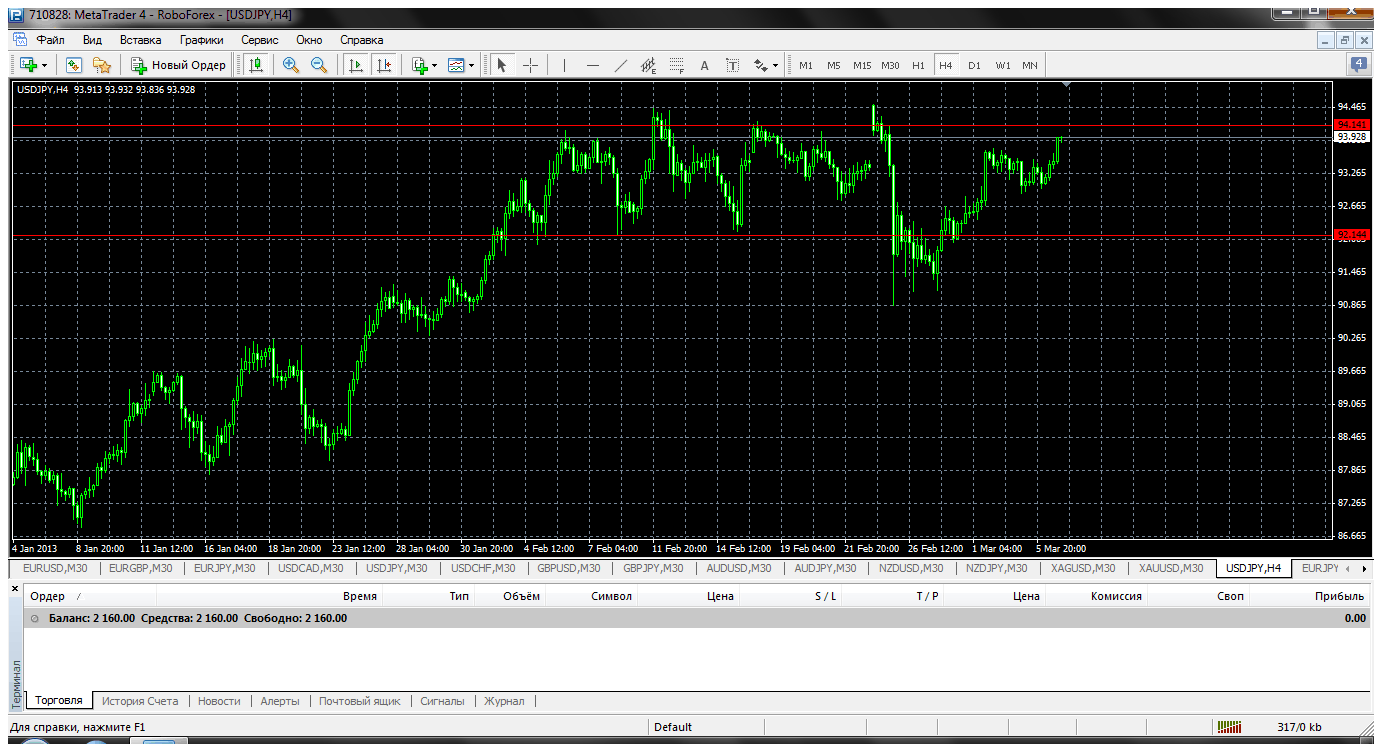The height and width of the screenshot is (744, 1382).
Task: Switch to the EURUSD,M30 chart tab
Action: (x=56, y=568)
